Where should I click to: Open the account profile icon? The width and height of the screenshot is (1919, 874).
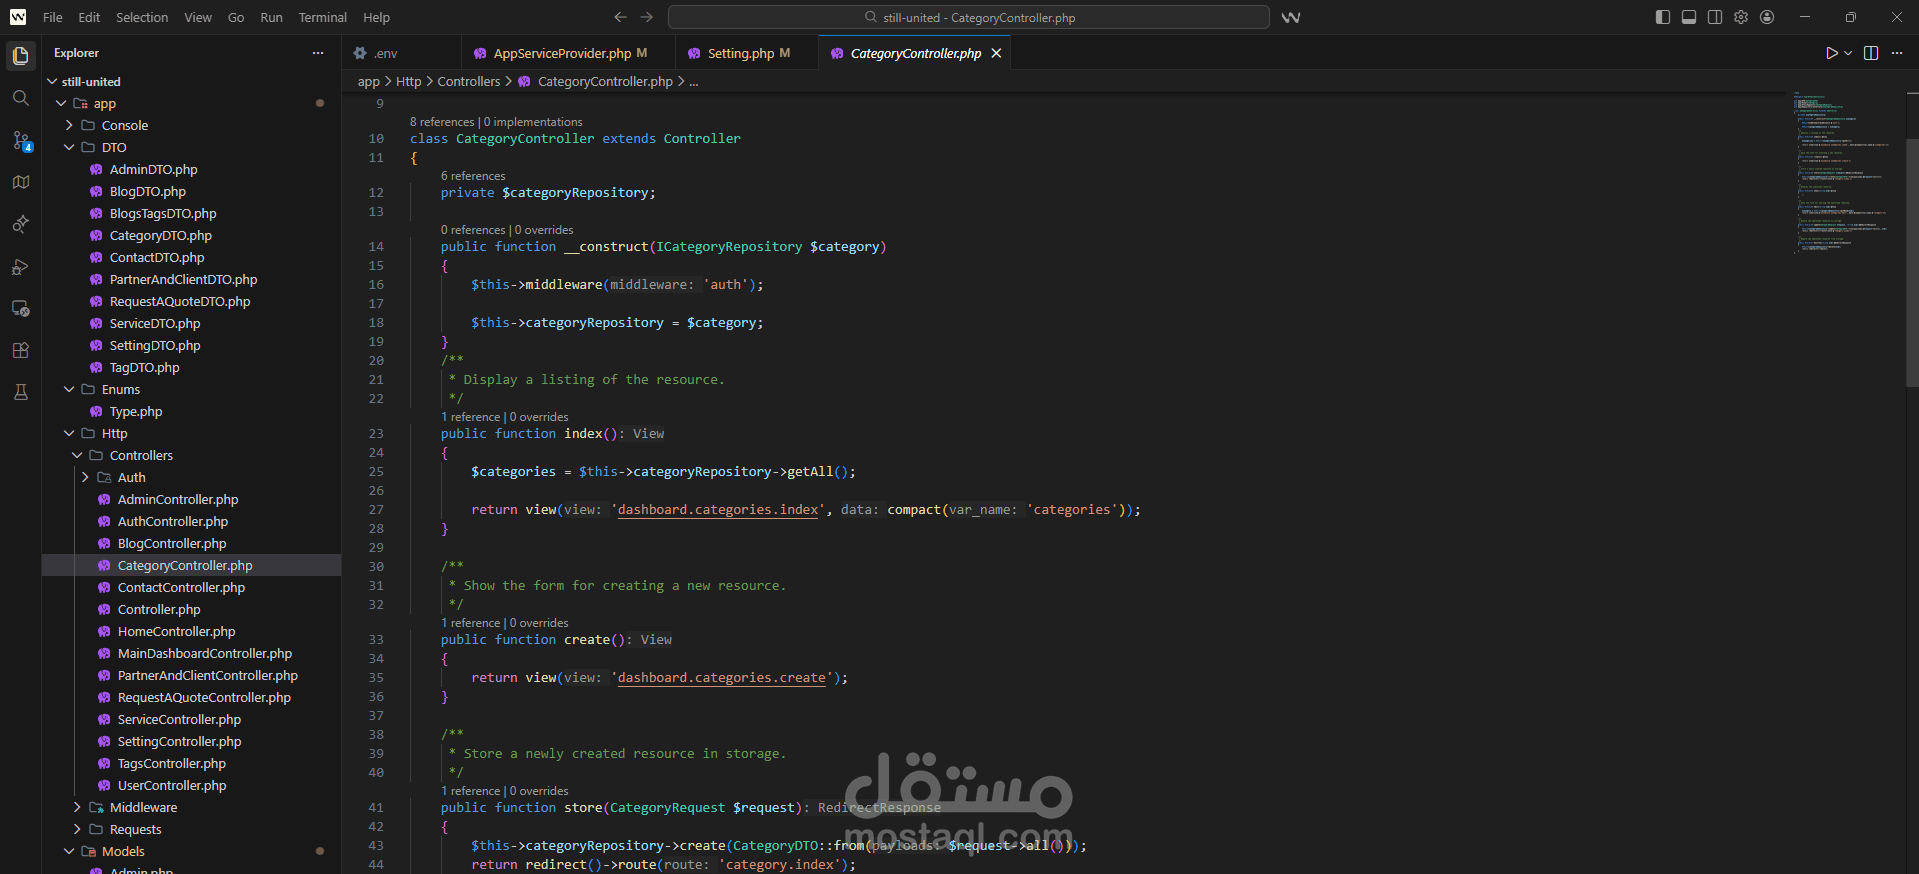[1767, 17]
